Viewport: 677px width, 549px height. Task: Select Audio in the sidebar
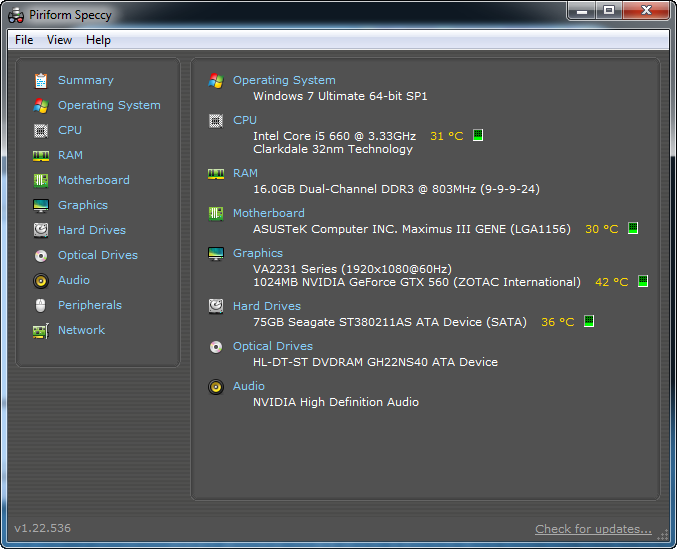[74, 280]
